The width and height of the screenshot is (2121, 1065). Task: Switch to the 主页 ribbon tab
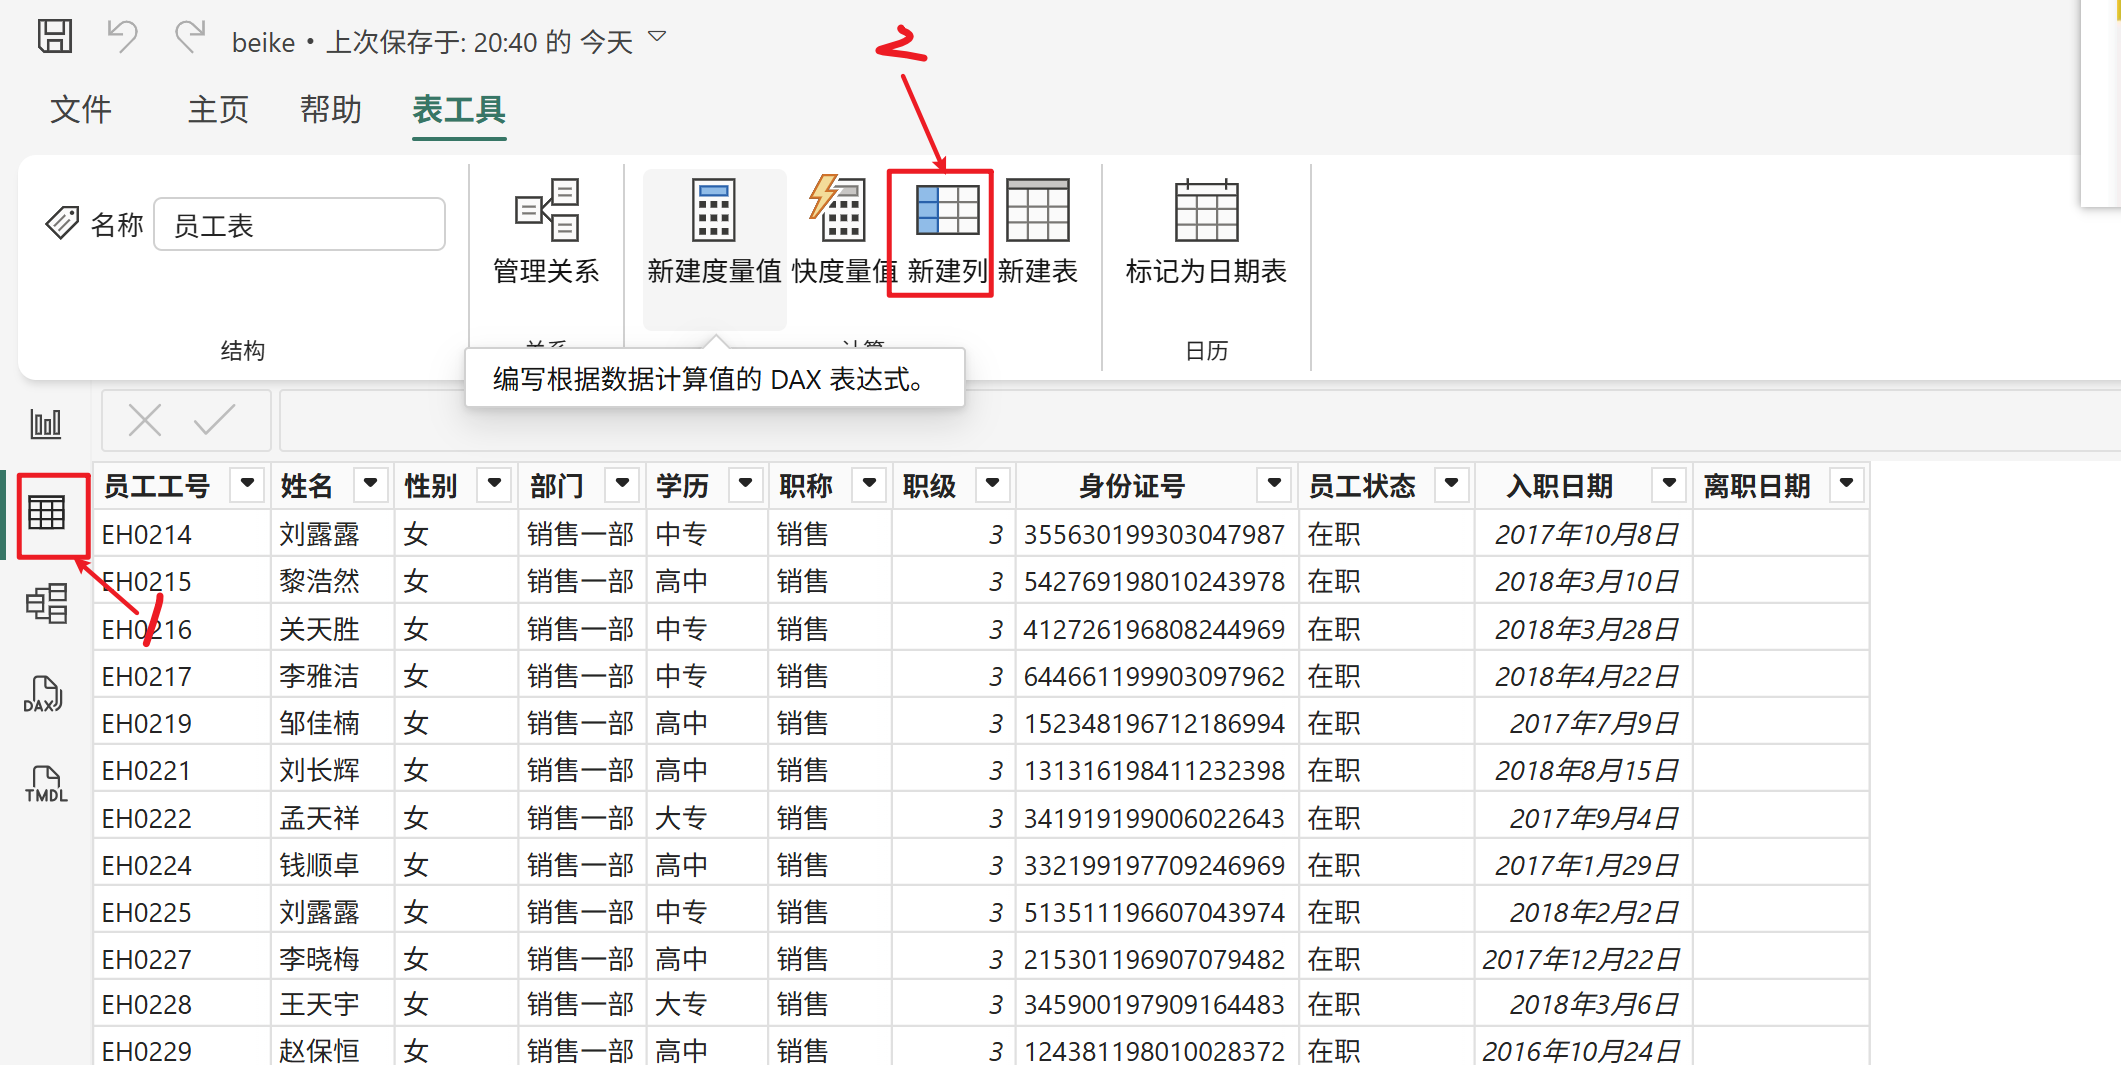click(x=216, y=110)
